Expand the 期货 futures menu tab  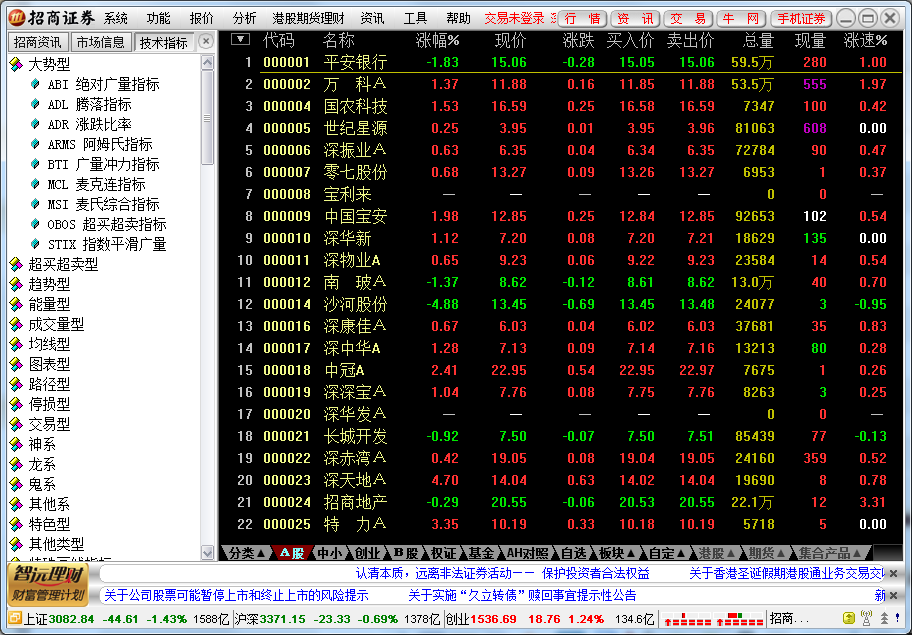click(x=767, y=553)
